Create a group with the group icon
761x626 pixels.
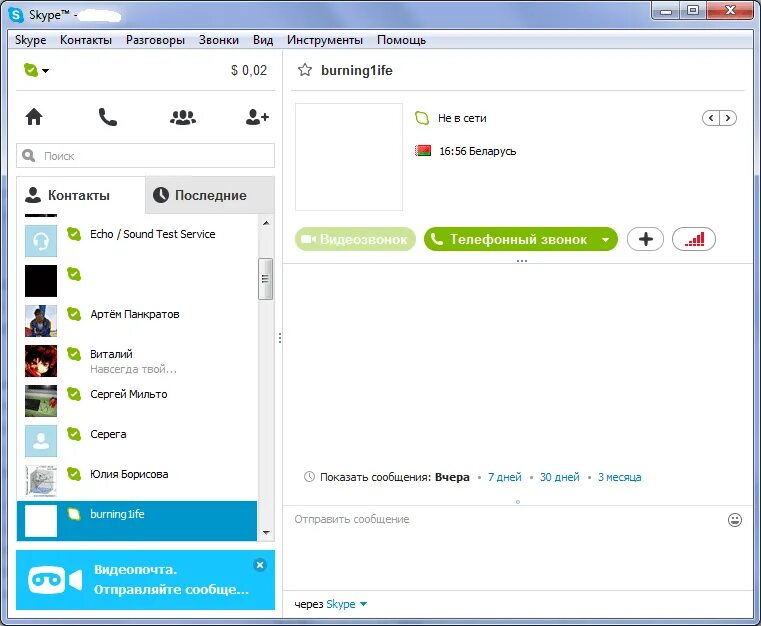click(183, 117)
